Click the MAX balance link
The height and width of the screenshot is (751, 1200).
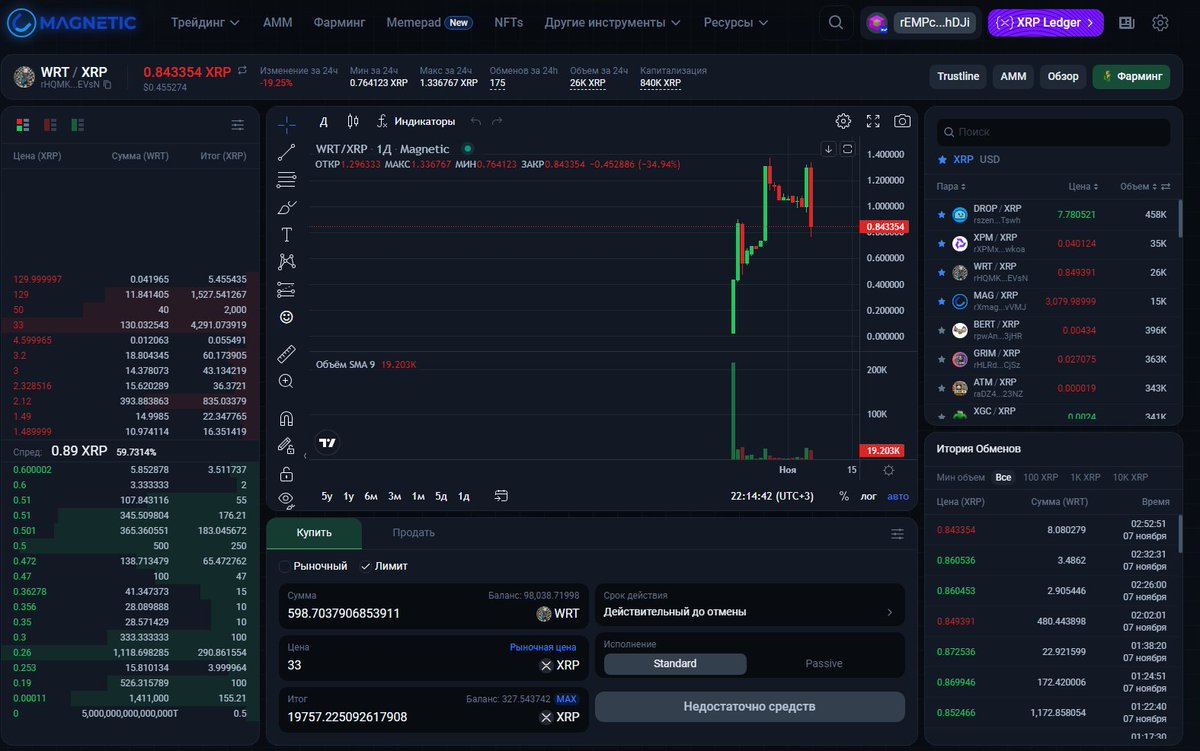[567, 699]
